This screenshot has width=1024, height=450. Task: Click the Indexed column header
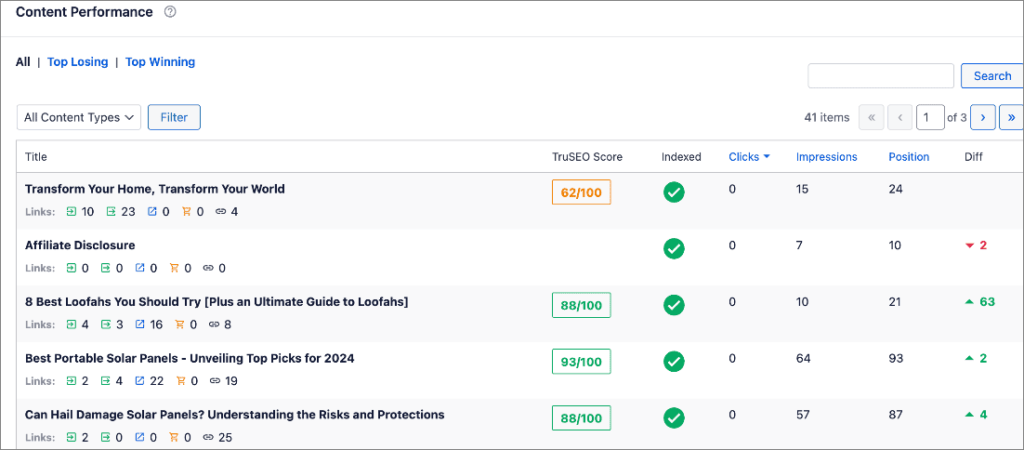tap(681, 157)
